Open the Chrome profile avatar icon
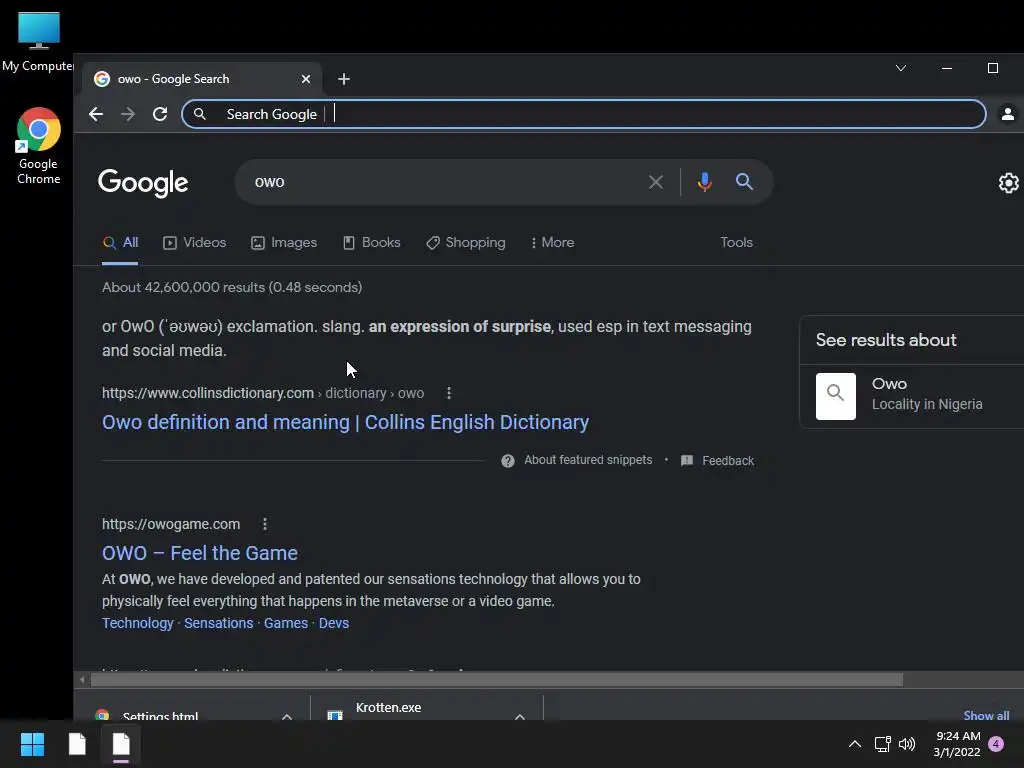1024x768 pixels. click(1008, 114)
